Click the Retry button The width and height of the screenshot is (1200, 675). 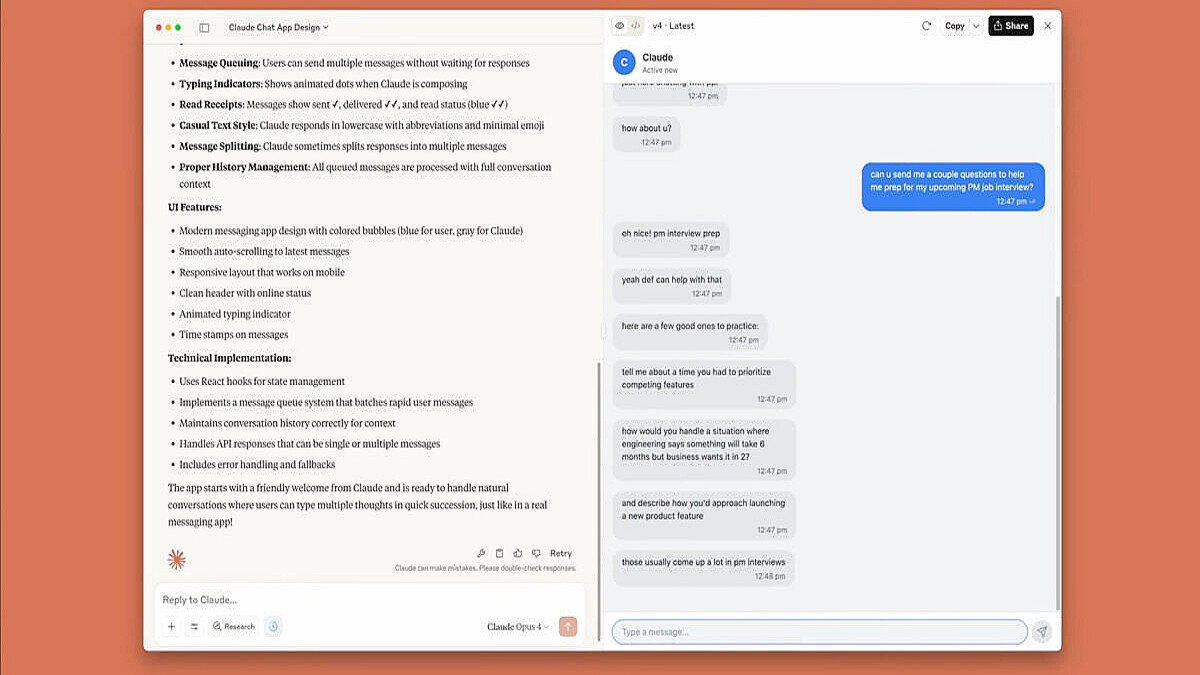561,553
